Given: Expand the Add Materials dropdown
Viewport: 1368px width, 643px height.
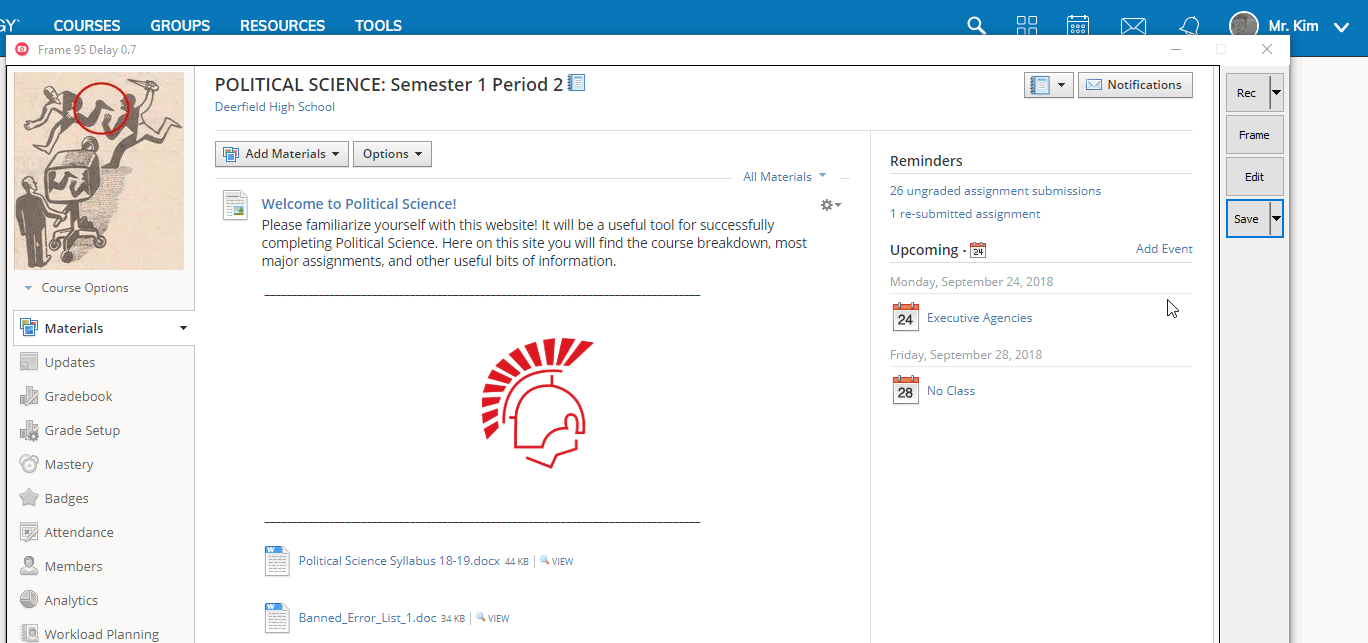Looking at the screenshot, I should coord(282,154).
